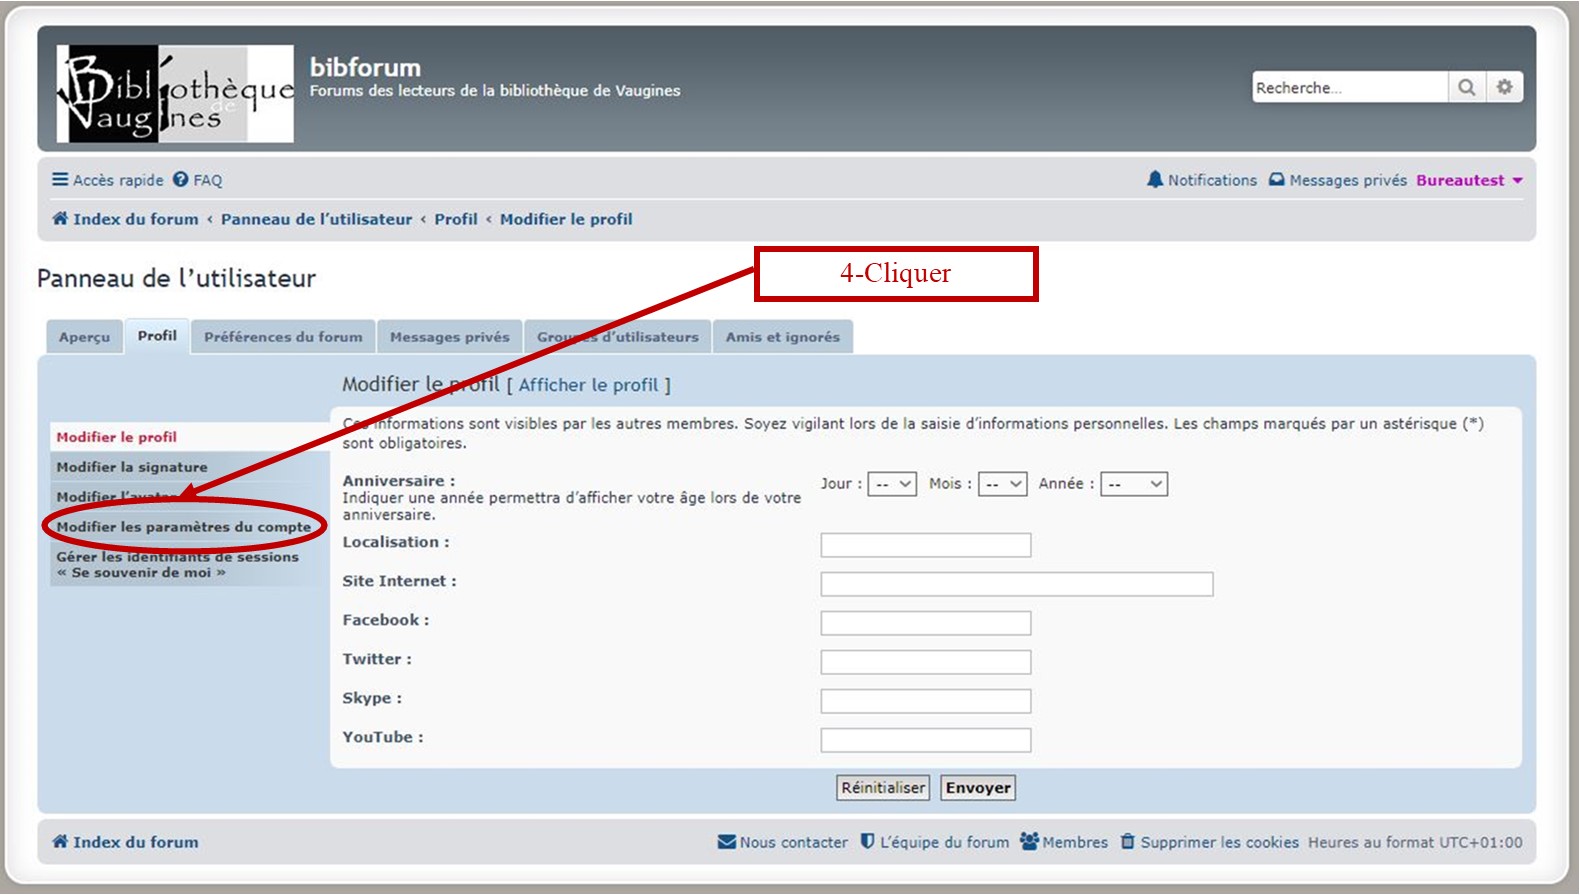Click the Notifications bell icon
The height and width of the screenshot is (895, 1580).
point(1155,180)
